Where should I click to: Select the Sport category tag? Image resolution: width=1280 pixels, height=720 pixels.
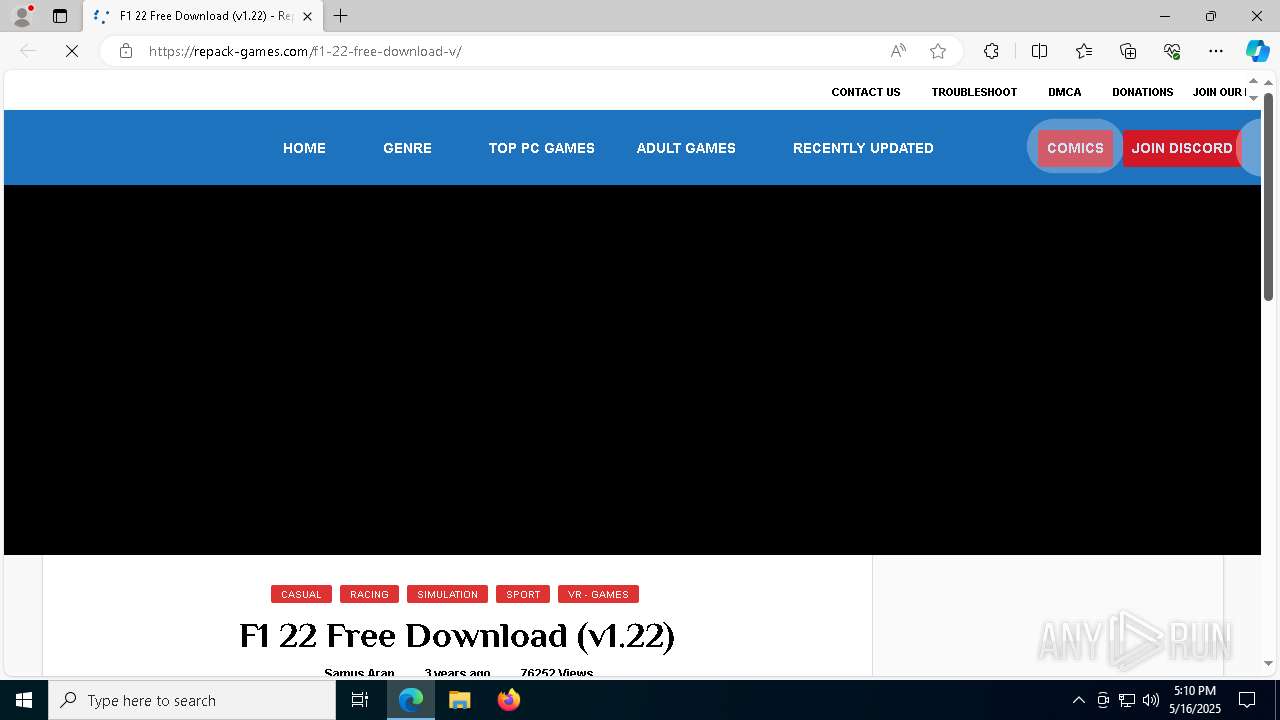(x=523, y=594)
